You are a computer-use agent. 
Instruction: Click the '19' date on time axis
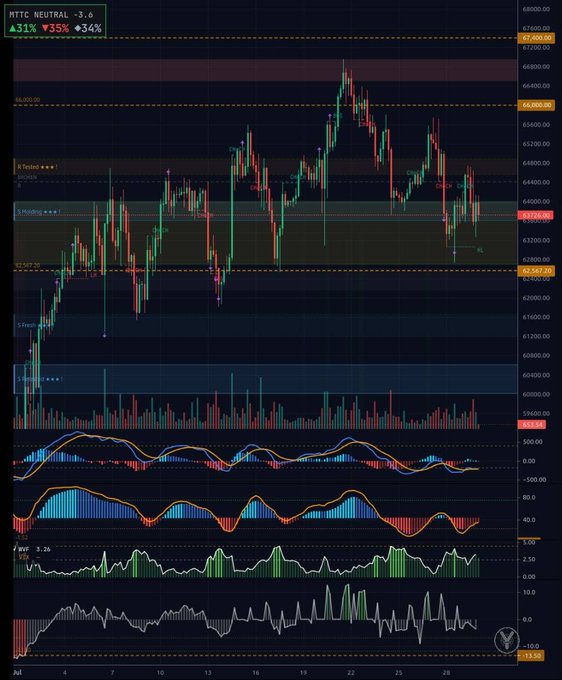303,673
